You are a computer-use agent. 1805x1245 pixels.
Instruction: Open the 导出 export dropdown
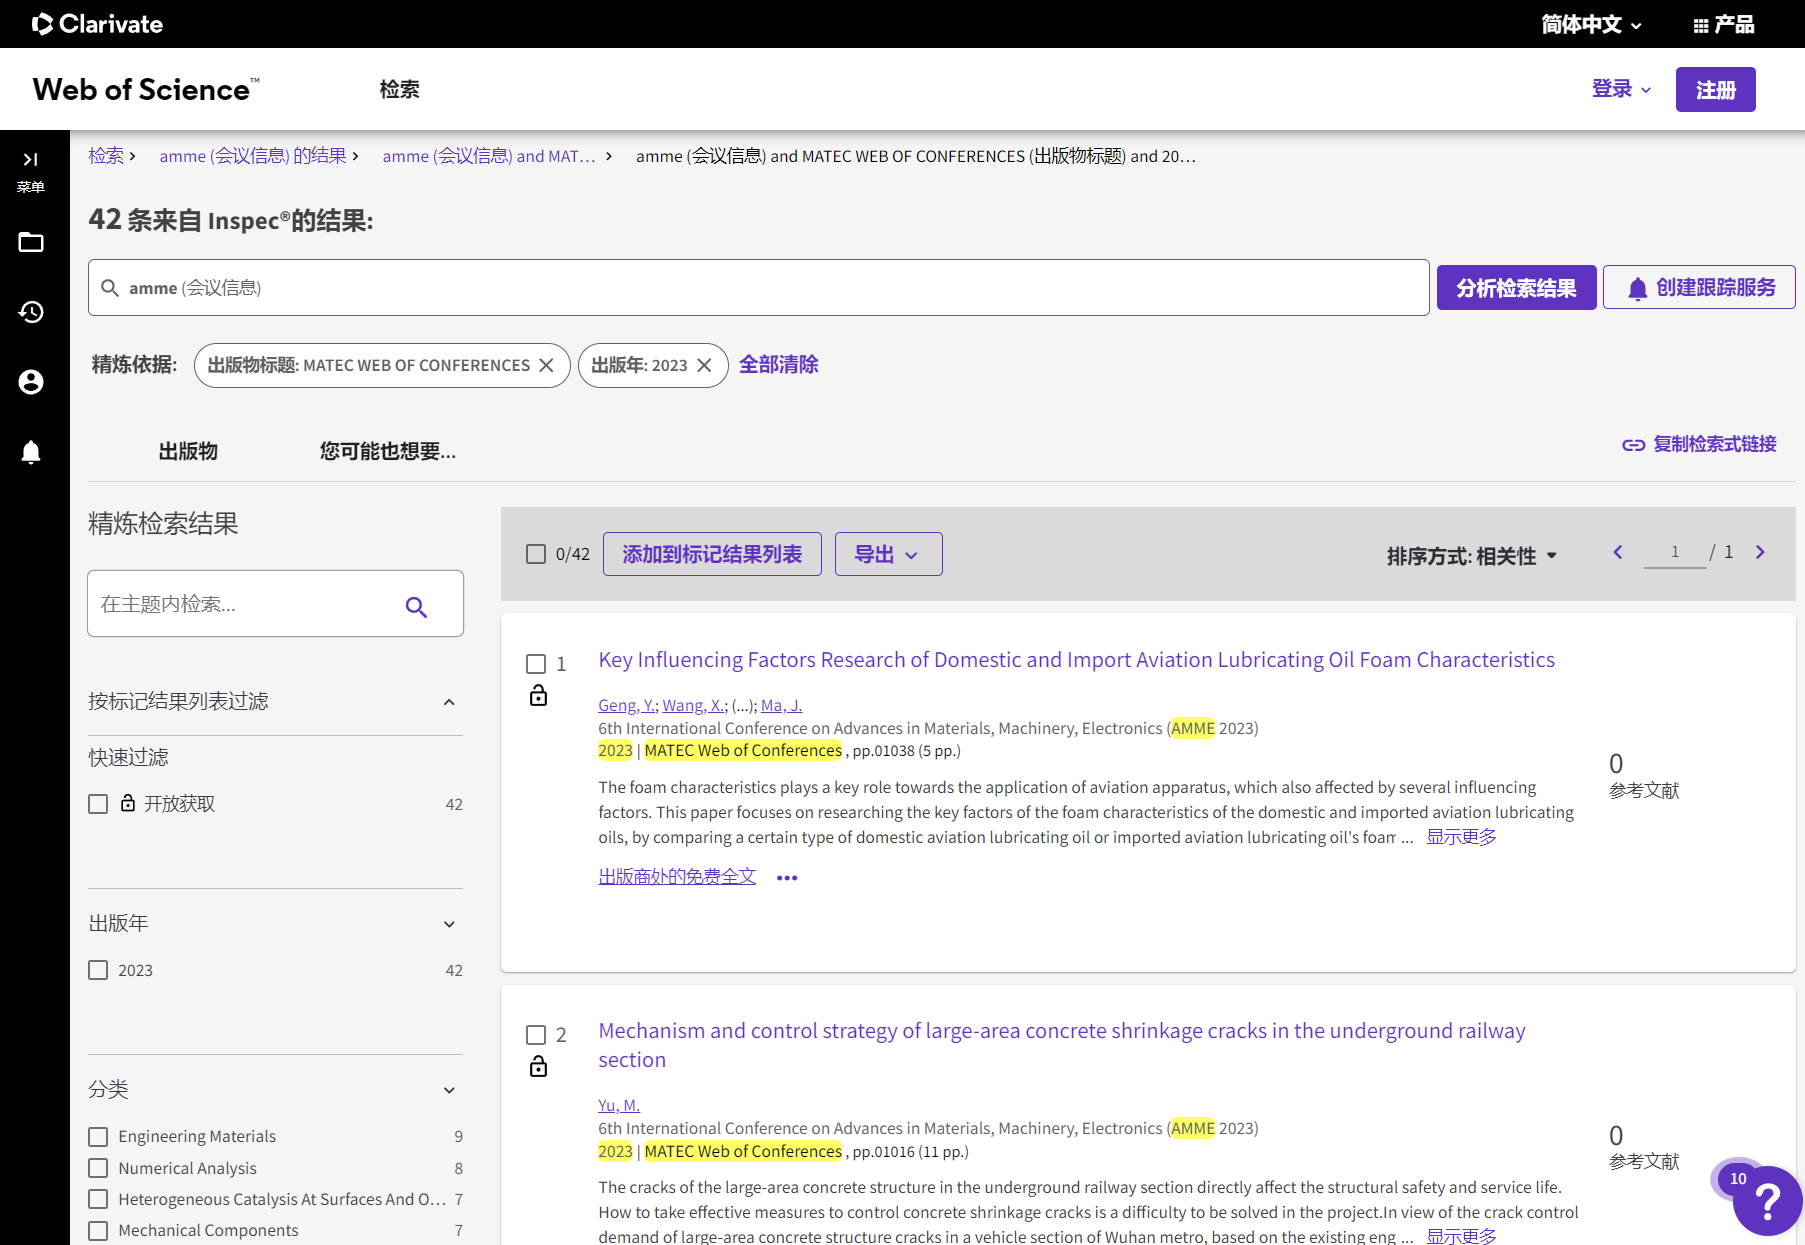(889, 554)
